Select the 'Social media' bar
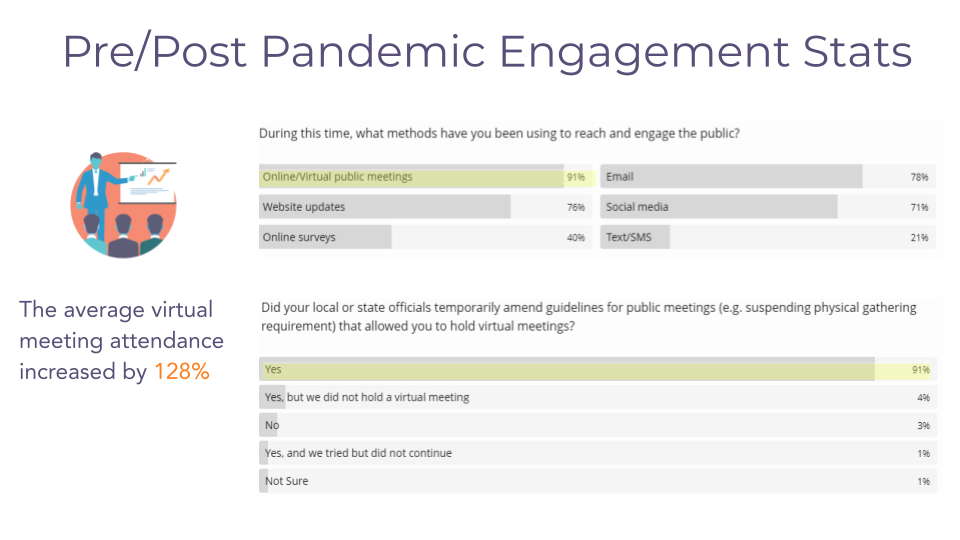This screenshot has height=540, width=960. [x=718, y=207]
